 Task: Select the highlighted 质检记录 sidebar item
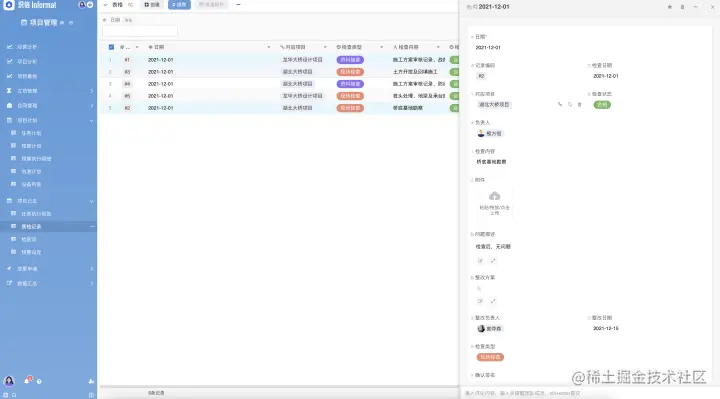pos(48,226)
